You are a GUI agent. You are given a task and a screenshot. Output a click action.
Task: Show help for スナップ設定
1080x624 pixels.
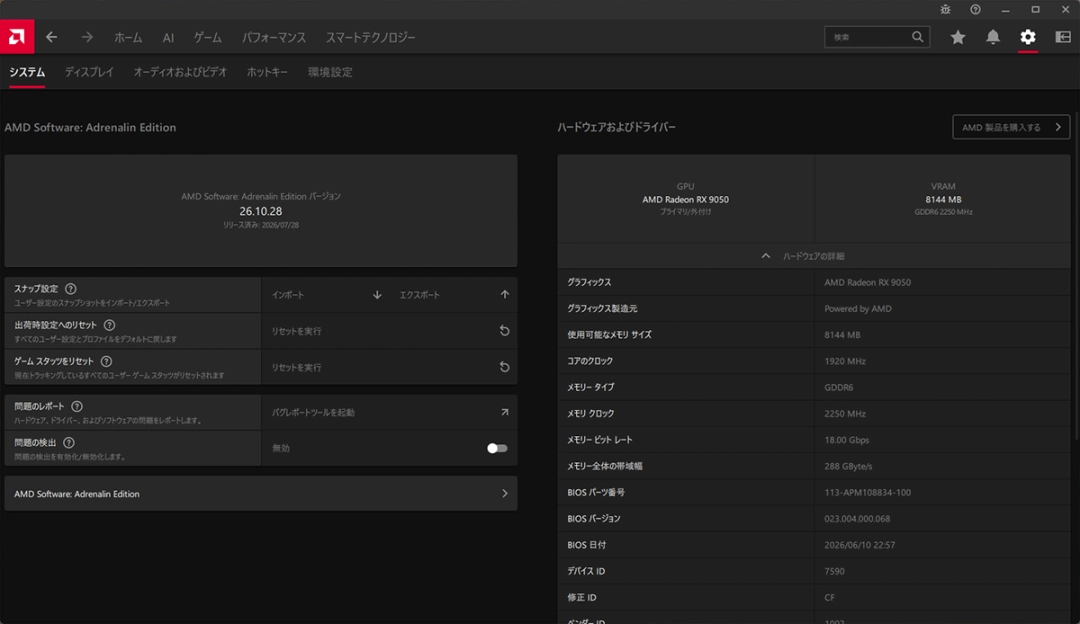[x=71, y=289]
